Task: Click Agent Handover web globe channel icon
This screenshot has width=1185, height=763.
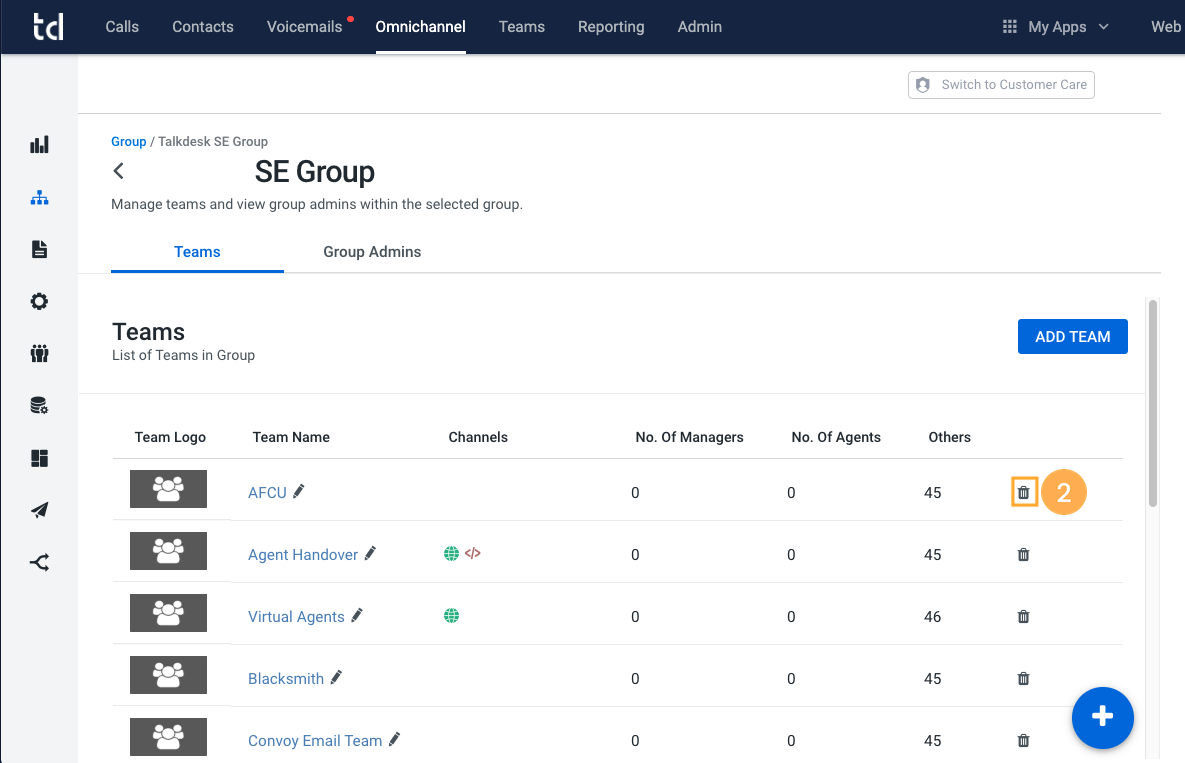Action: [451, 554]
